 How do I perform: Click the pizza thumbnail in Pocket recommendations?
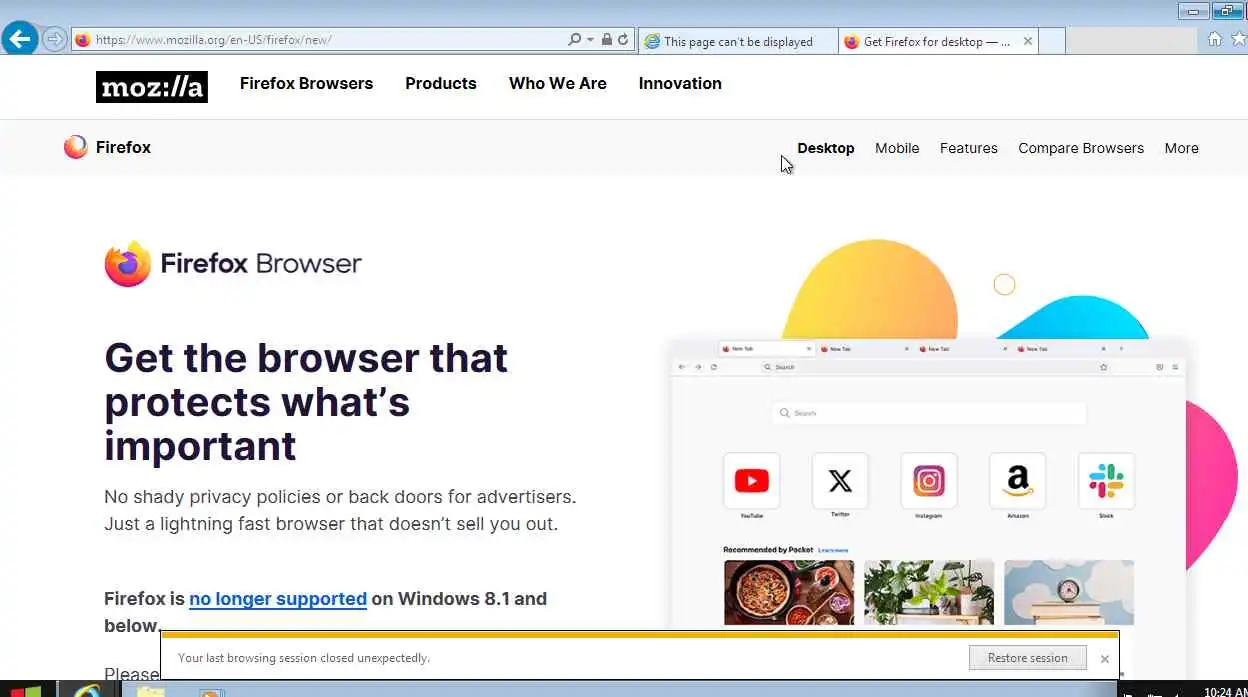tap(789, 592)
